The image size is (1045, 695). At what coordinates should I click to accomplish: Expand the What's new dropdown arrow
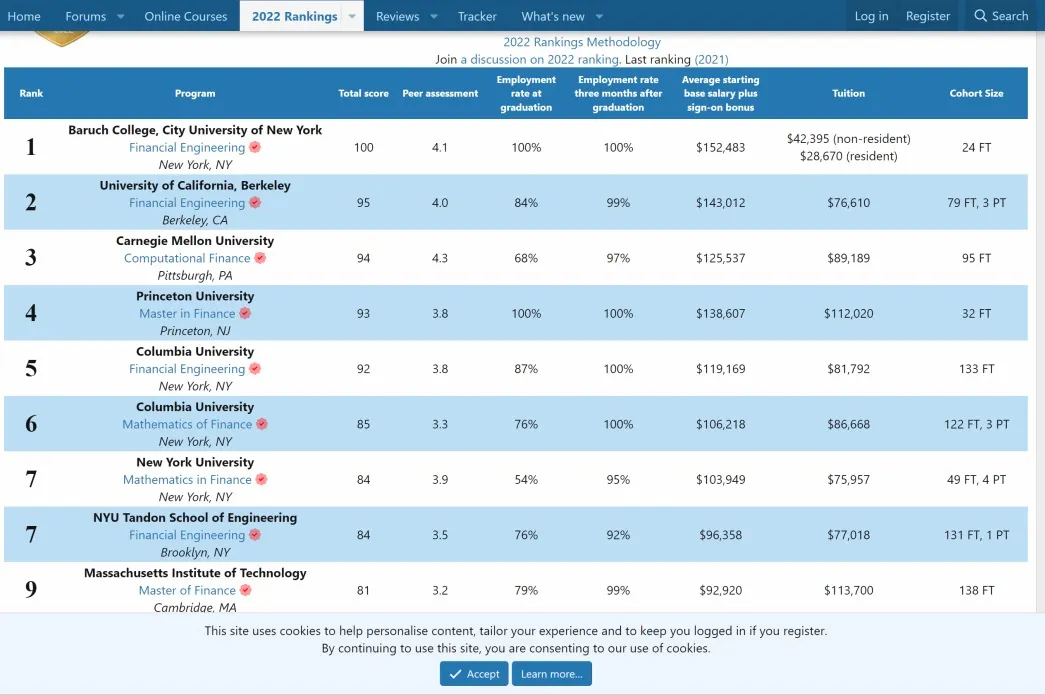pyautogui.click(x=600, y=16)
